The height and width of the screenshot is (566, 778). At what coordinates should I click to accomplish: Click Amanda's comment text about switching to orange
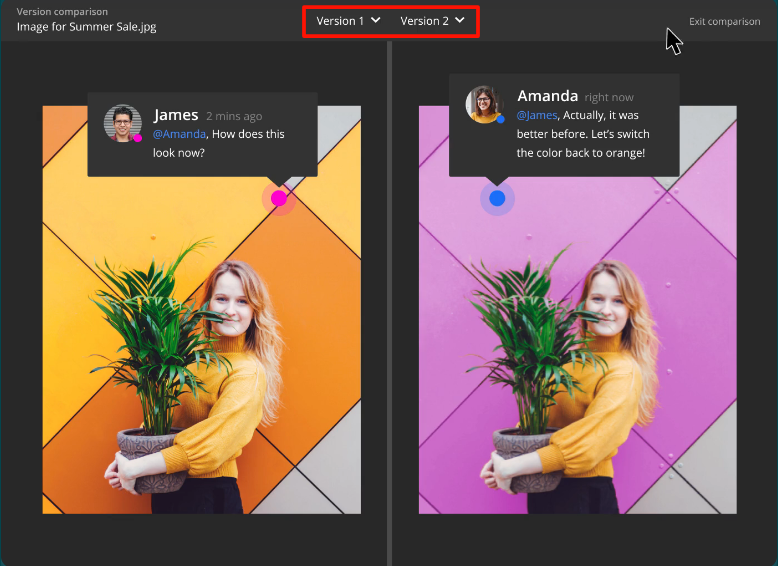pyautogui.click(x=581, y=135)
